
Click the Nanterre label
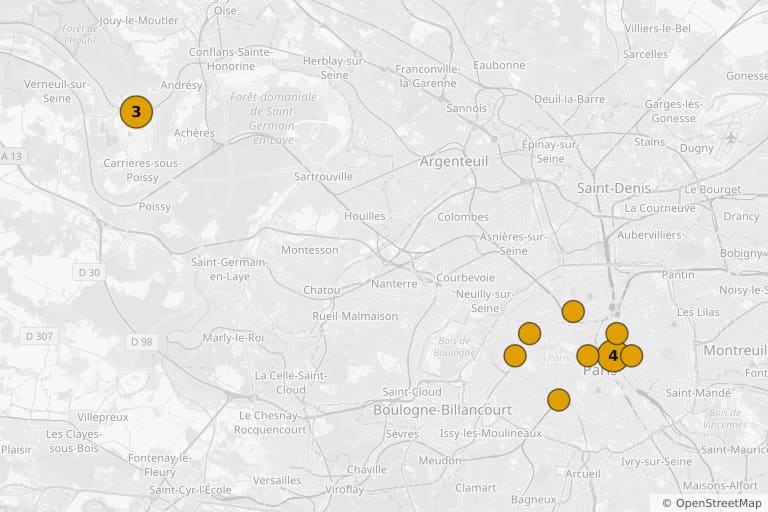coord(394,284)
